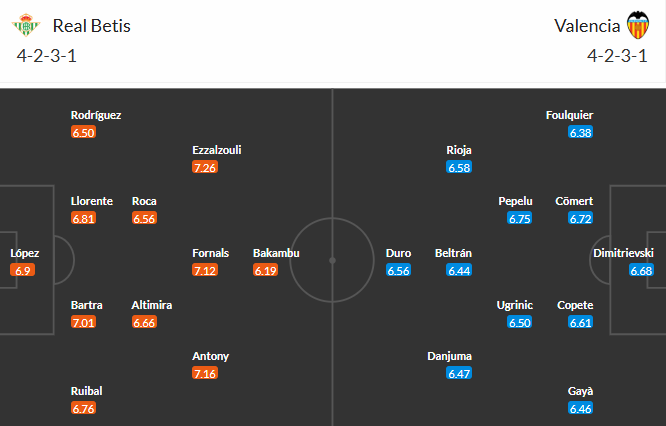Viewport: 666px width, 426px height.
Task: Select goalkeeper Dimitrievski
Action: [623, 254]
